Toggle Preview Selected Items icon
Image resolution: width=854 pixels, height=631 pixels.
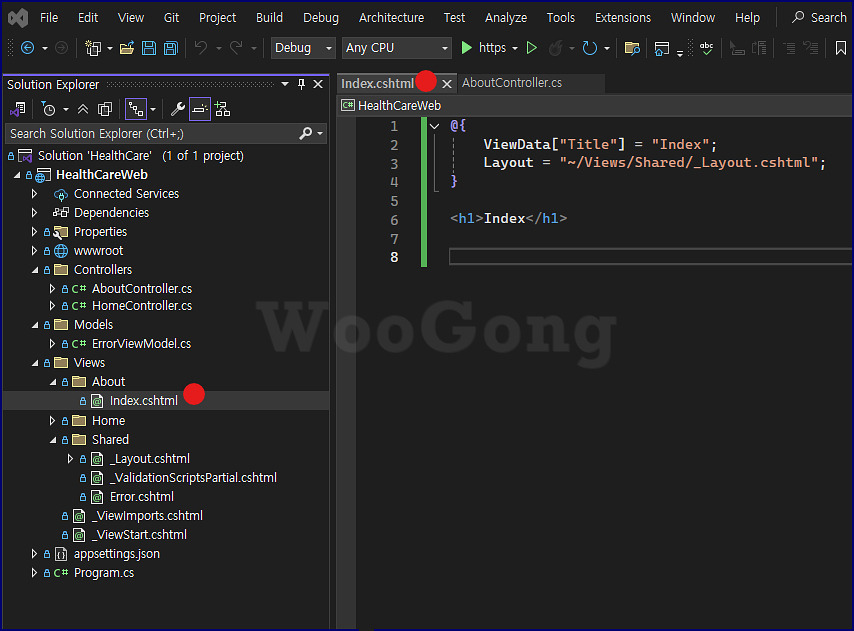200,109
